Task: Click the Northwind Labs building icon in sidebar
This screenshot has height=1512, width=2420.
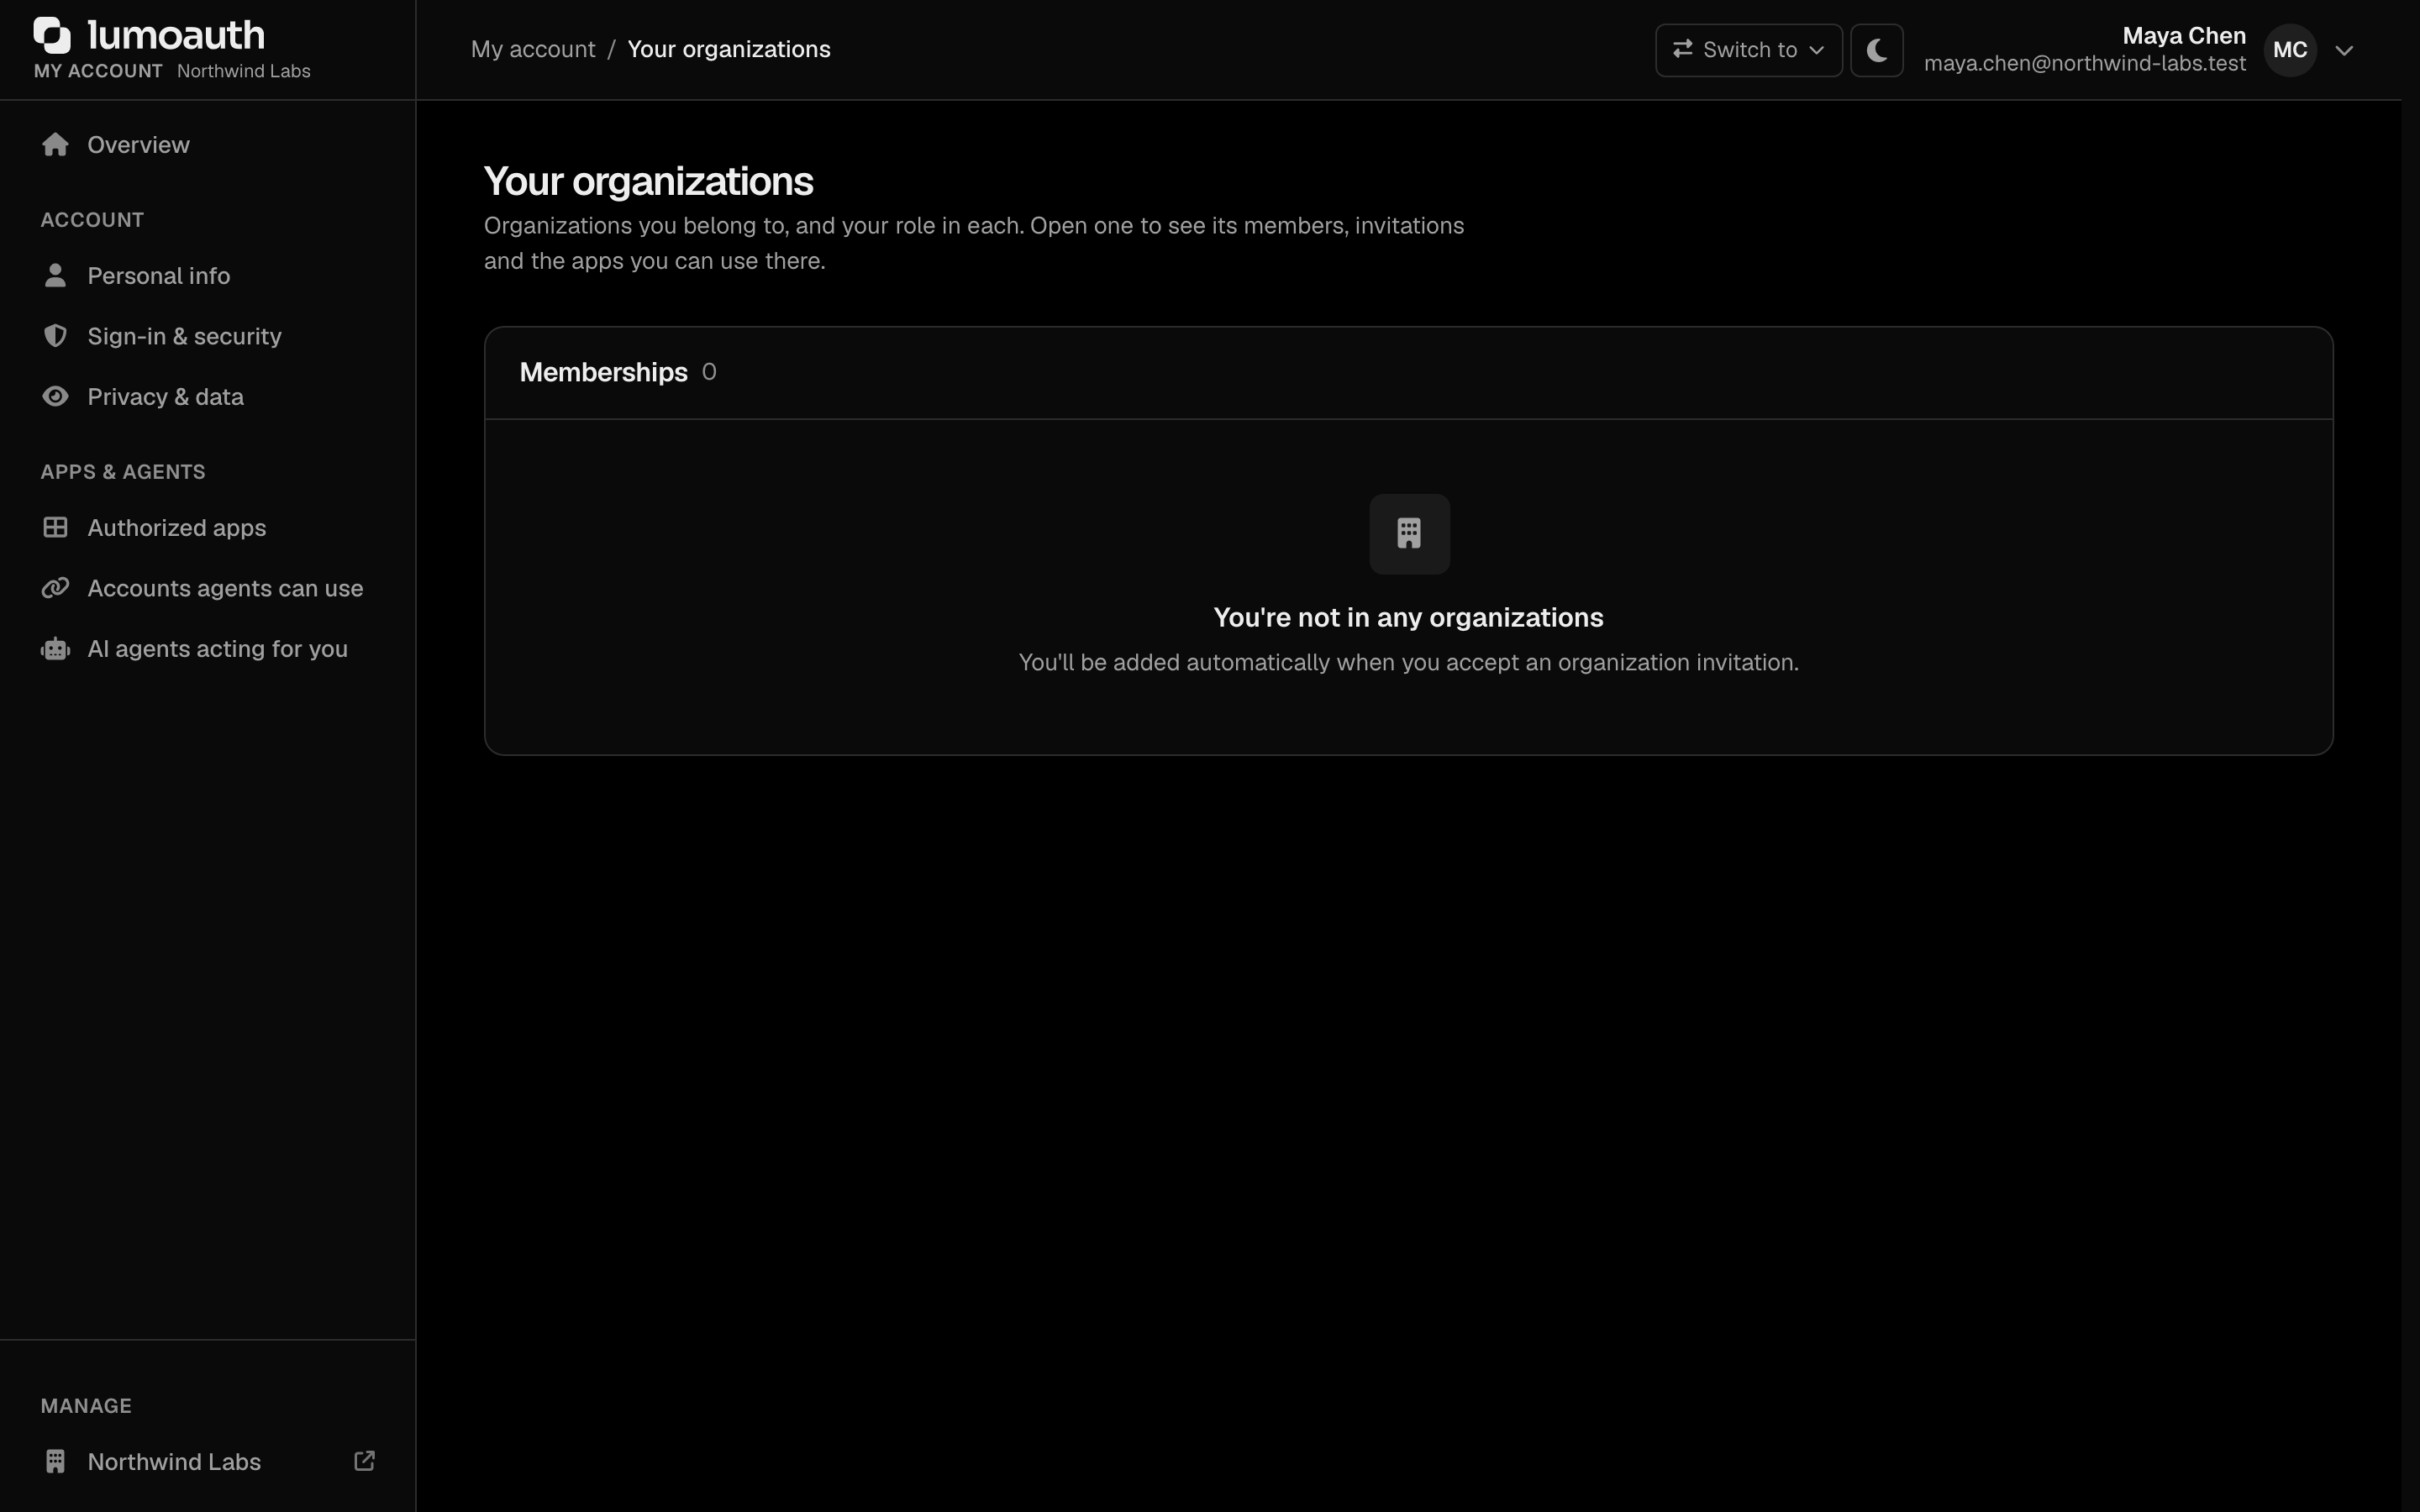Action: tap(55, 1461)
